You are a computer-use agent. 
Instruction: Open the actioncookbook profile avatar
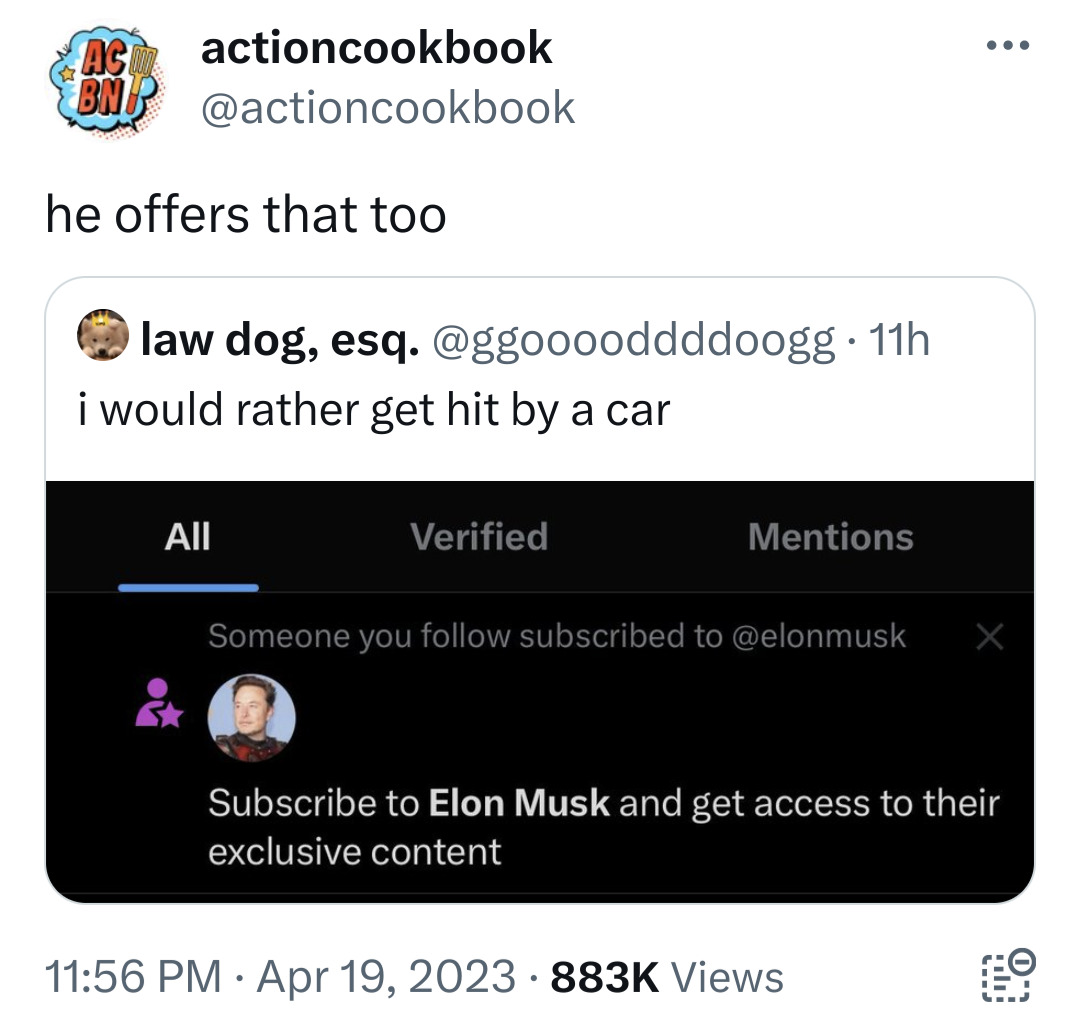(105, 78)
